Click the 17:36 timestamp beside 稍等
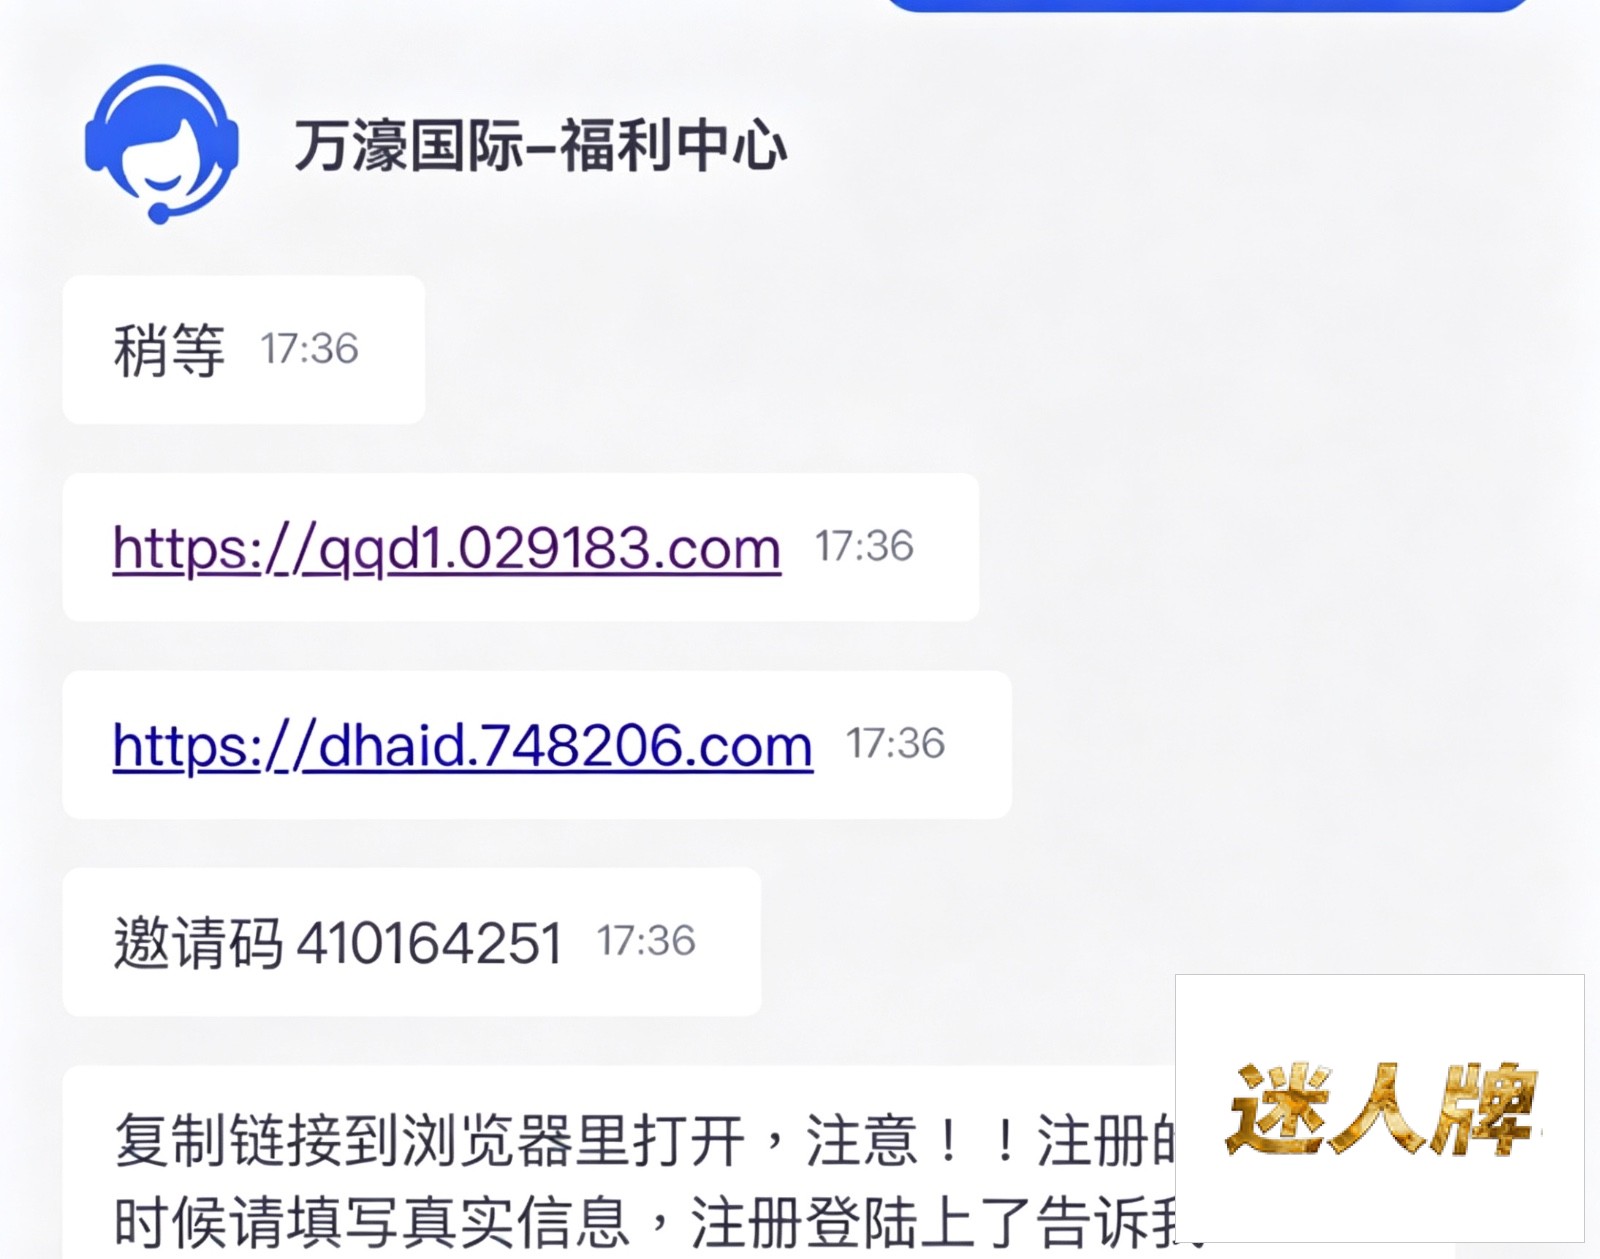 [x=309, y=349]
